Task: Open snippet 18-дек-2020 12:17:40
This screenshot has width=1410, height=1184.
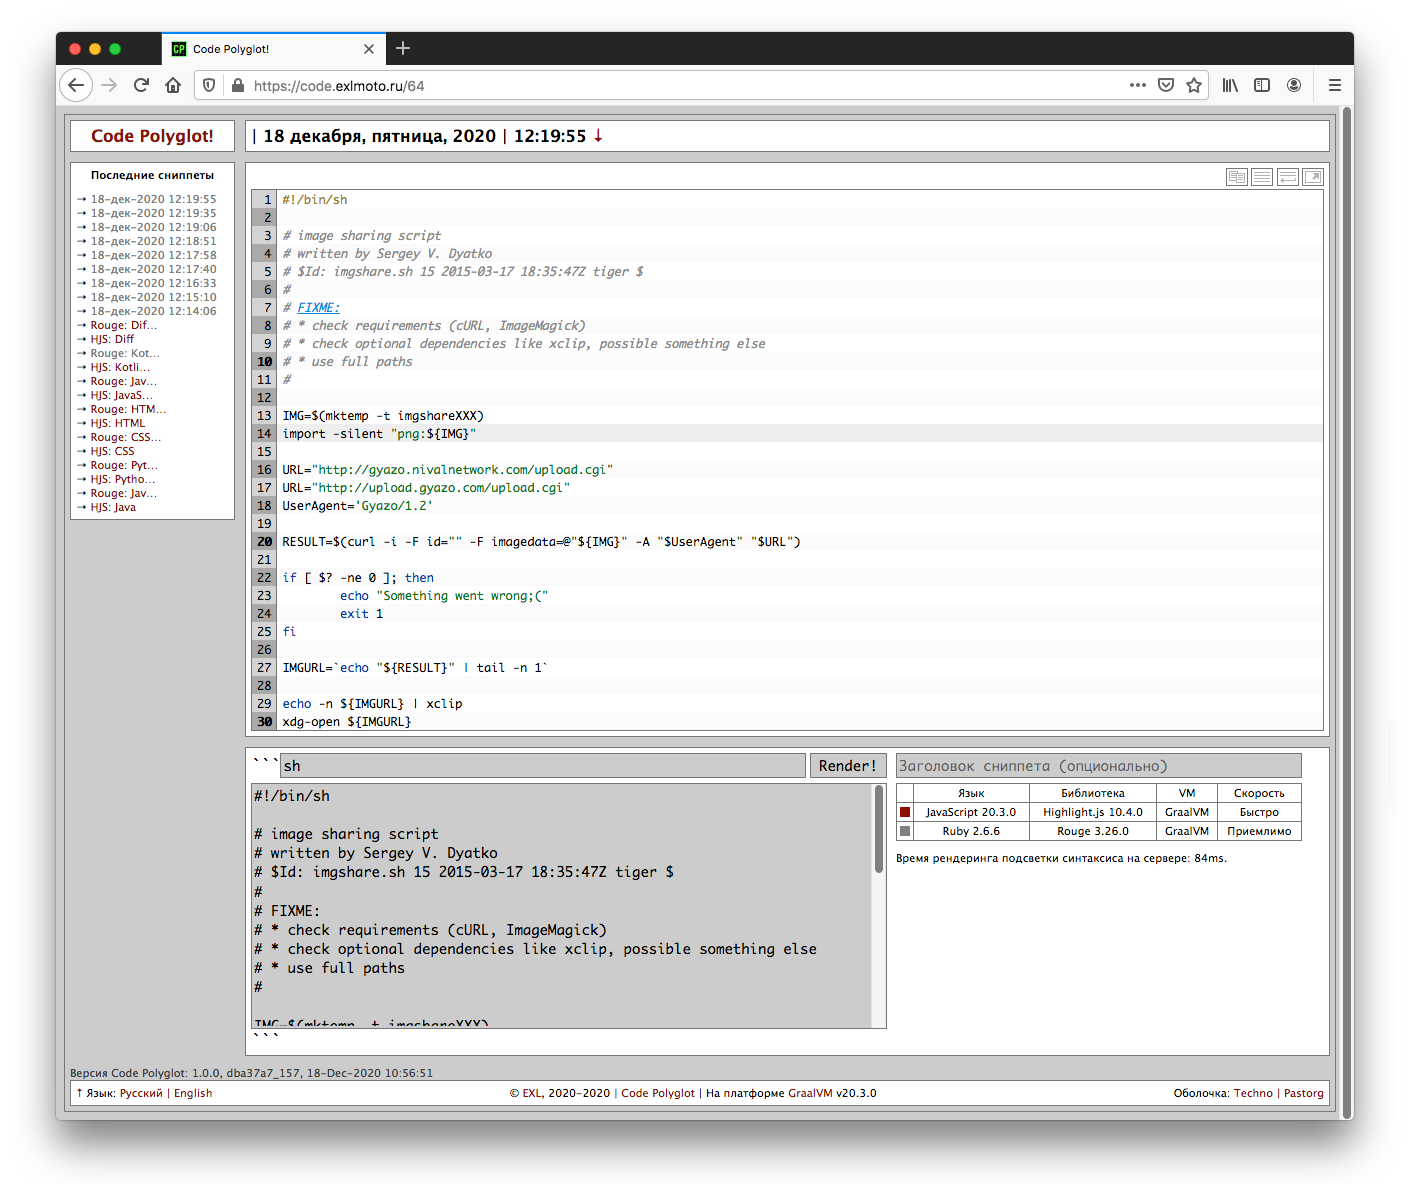Action: coord(153,269)
